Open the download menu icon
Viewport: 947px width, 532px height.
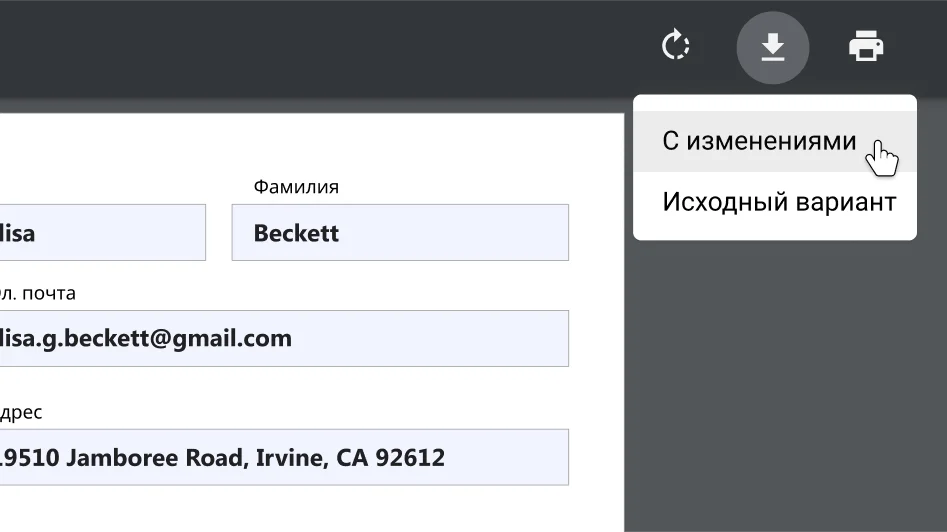(x=772, y=46)
